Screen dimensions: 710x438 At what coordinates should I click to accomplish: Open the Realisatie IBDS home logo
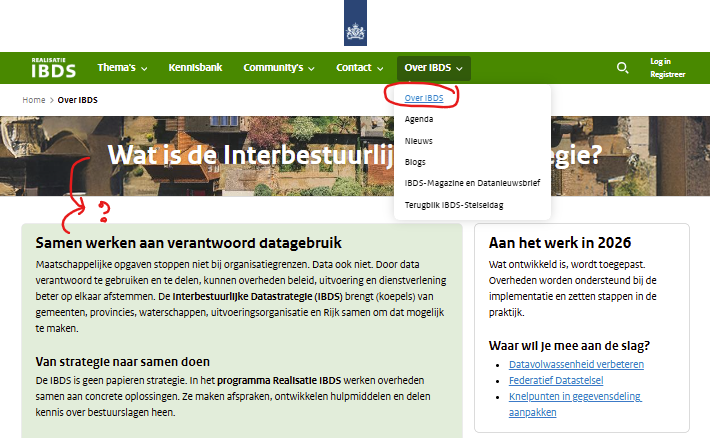(53, 68)
